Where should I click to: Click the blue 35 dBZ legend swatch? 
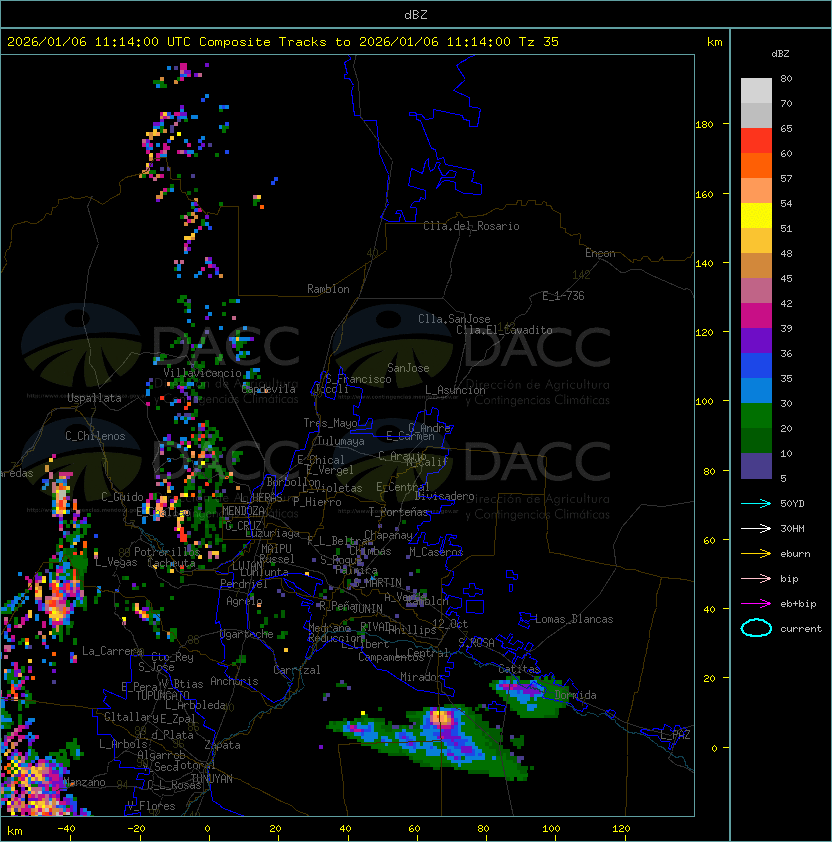pos(756,390)
